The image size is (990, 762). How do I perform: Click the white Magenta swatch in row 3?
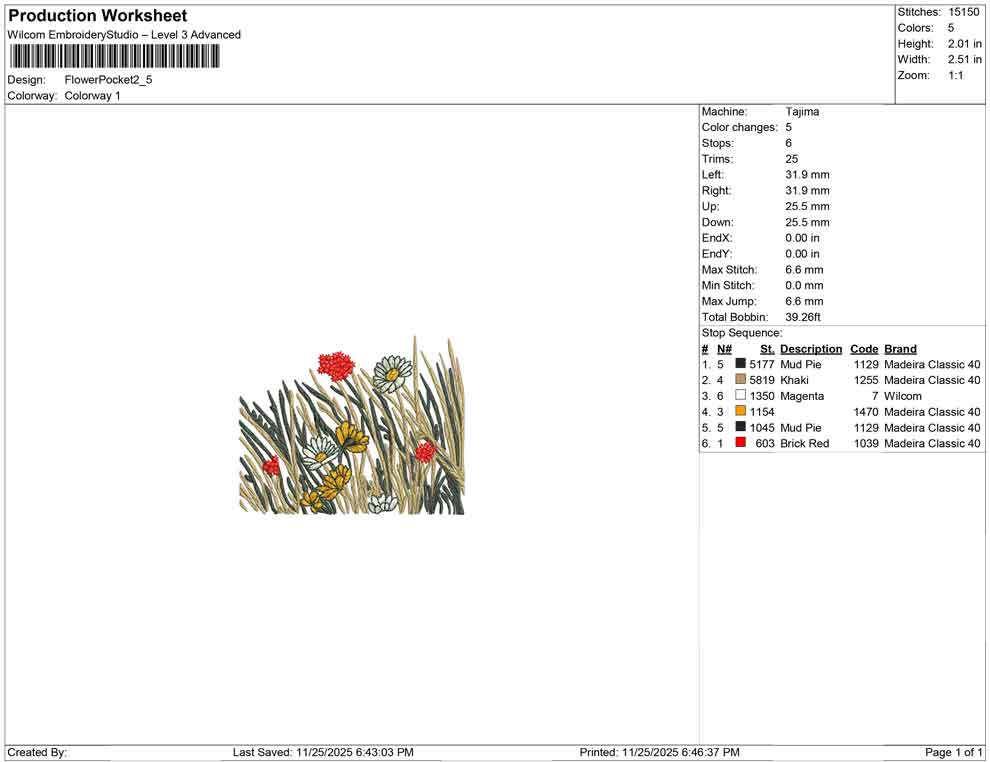pos(741,395)
